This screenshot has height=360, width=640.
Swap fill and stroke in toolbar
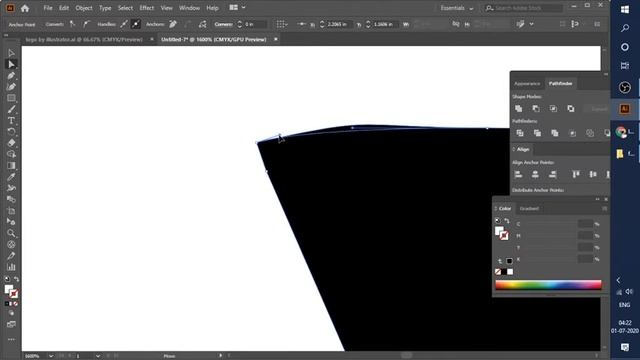pos(16,279)
